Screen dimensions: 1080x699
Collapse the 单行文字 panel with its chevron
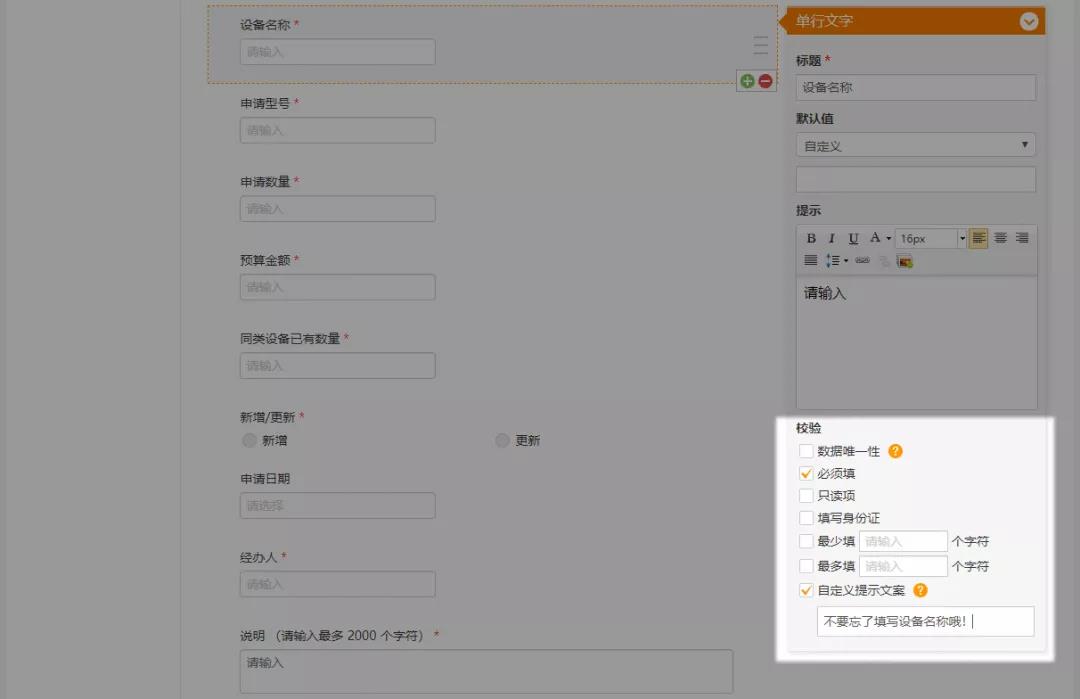click(x=1028, y=21)
